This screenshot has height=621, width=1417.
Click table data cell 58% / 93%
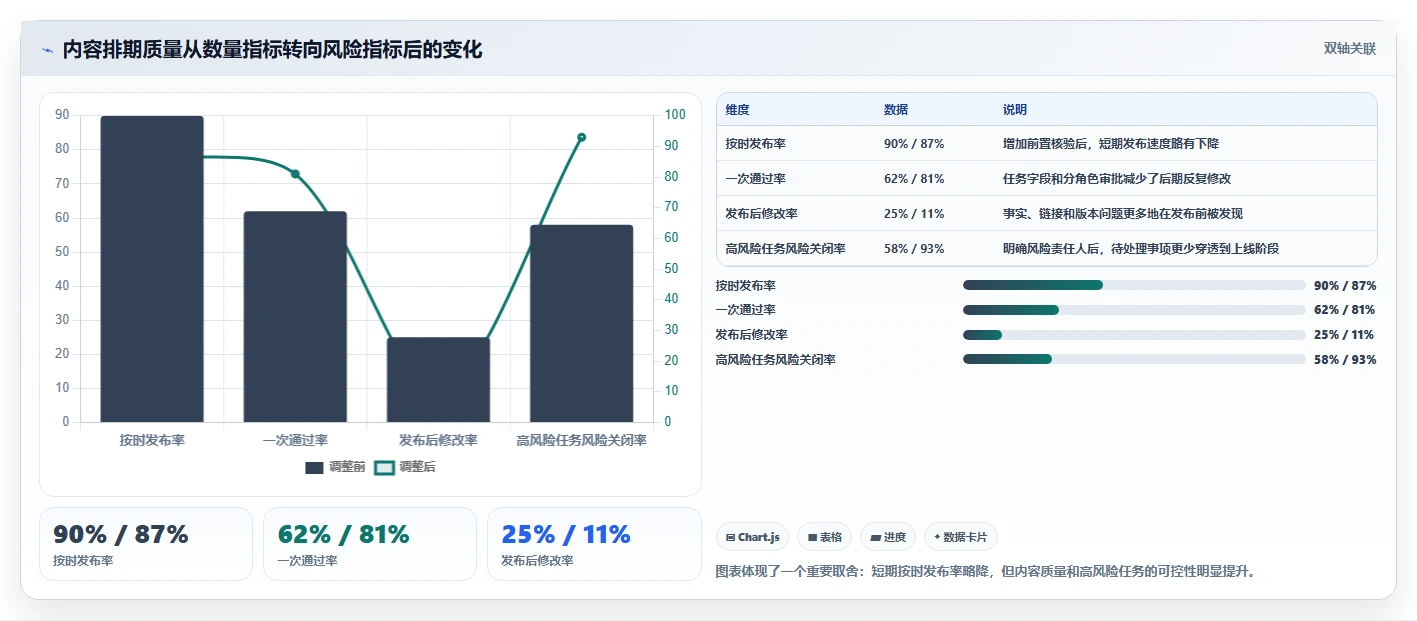[914, 249]
